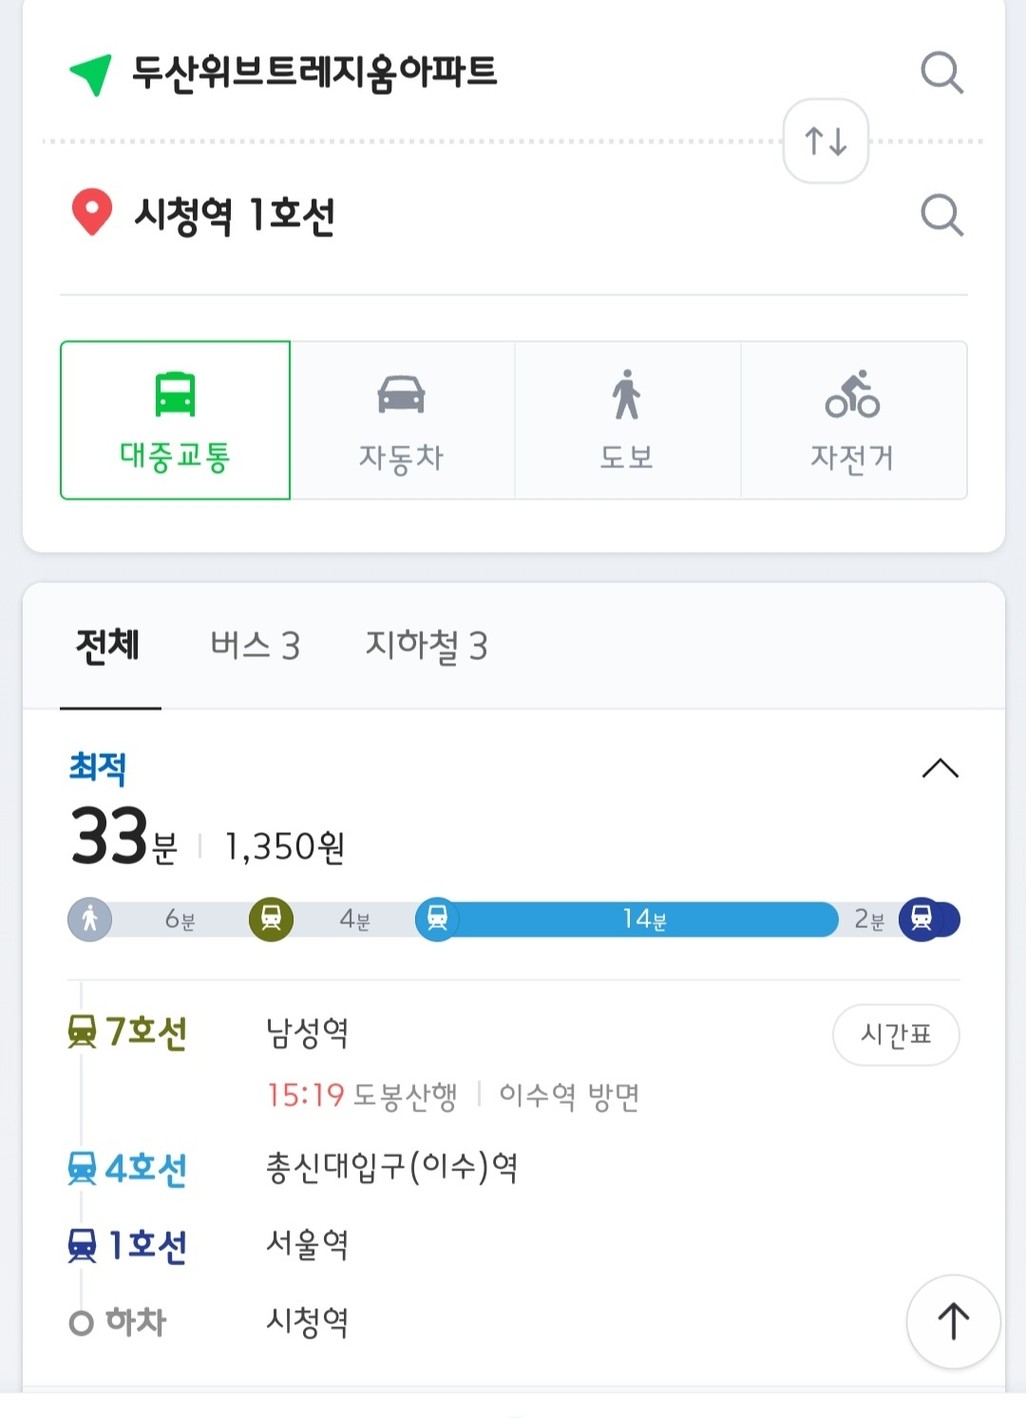Select 자전거 bicycle mode
Image resolution: width=1026 pixels, height=1418 pixels.
point(853,420)
